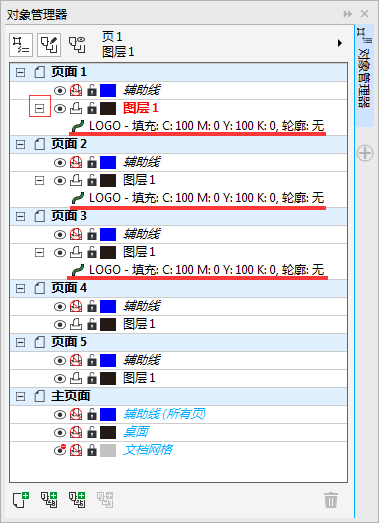Select vertical 对象管理器 docker tab

coord(364,76)
